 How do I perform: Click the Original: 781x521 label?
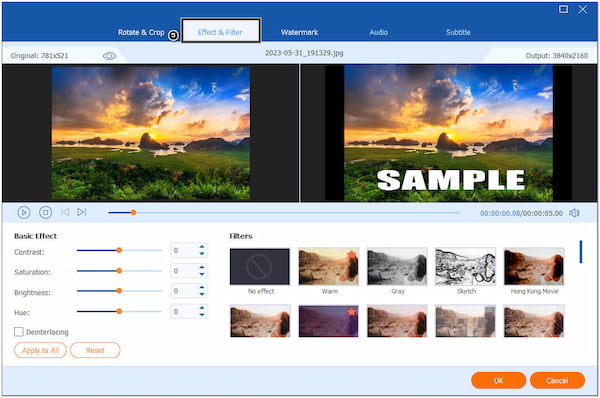click(x=39, y=56)
